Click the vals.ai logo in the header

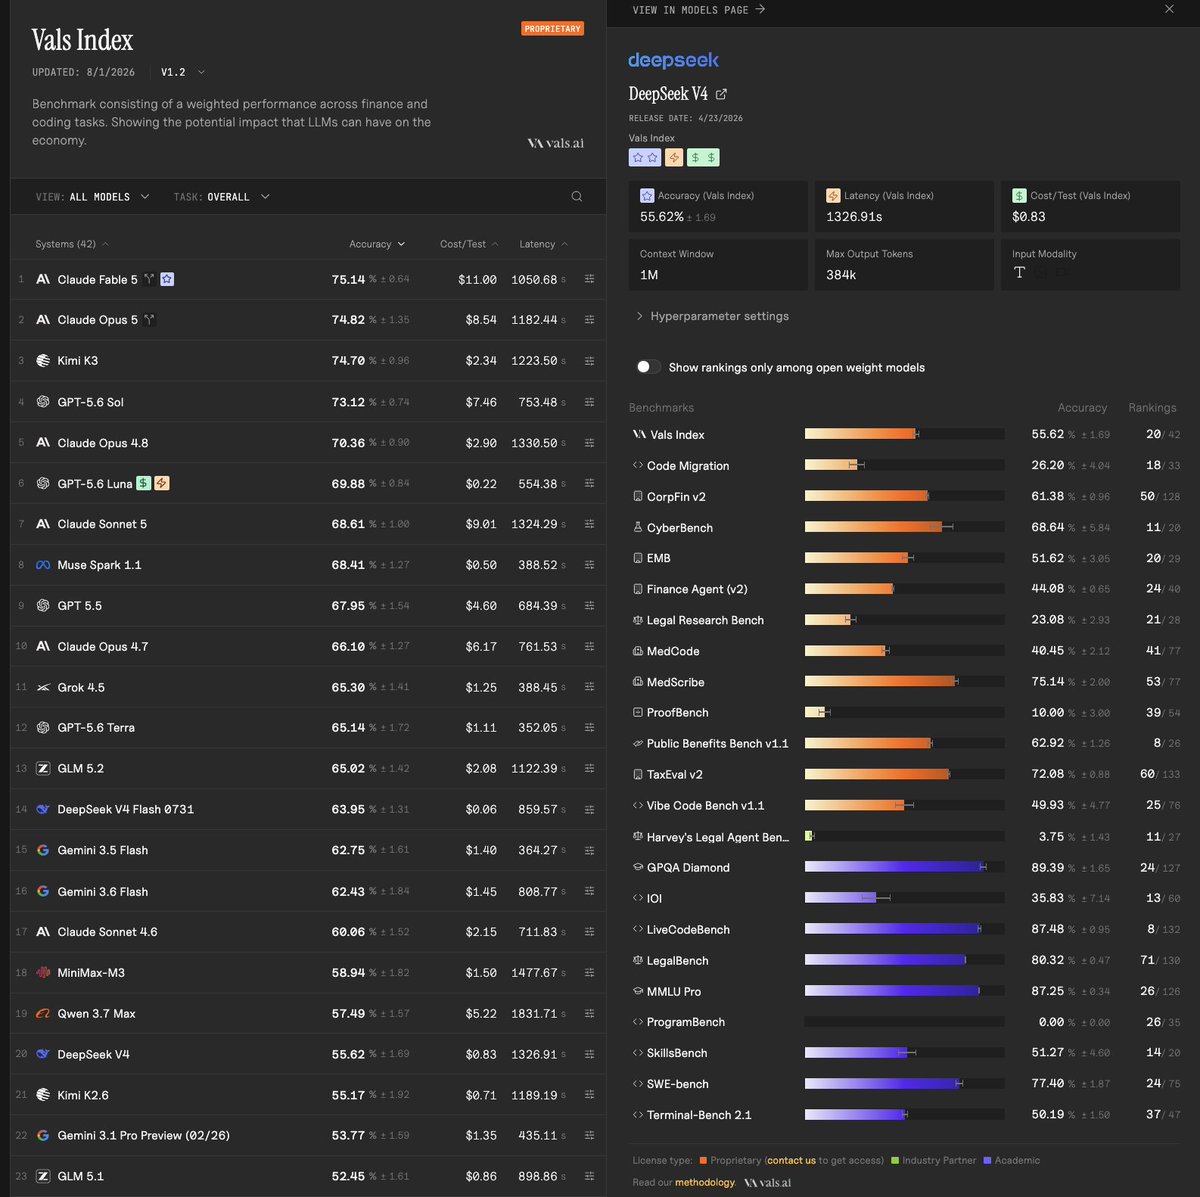(555, 143)
